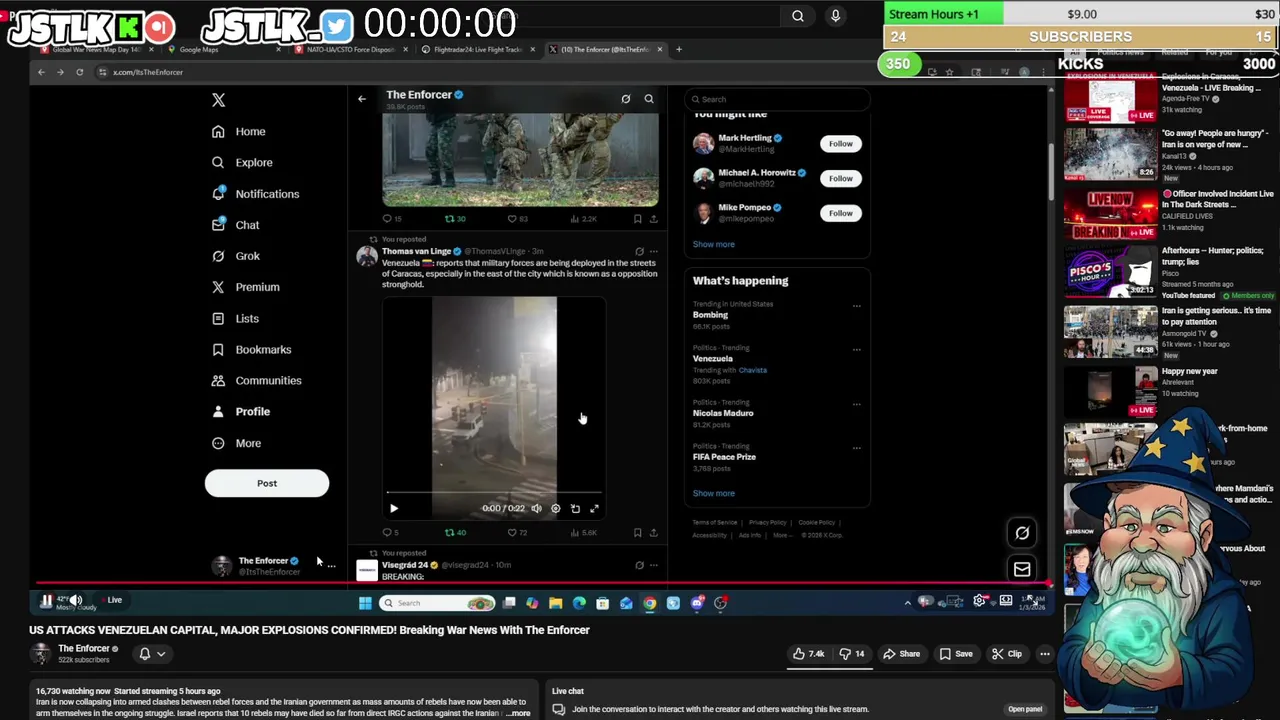The height and width of the screenshot is (720, 1280).
Task: Mute the tweet video volume icon
Action: pos(537,508)
